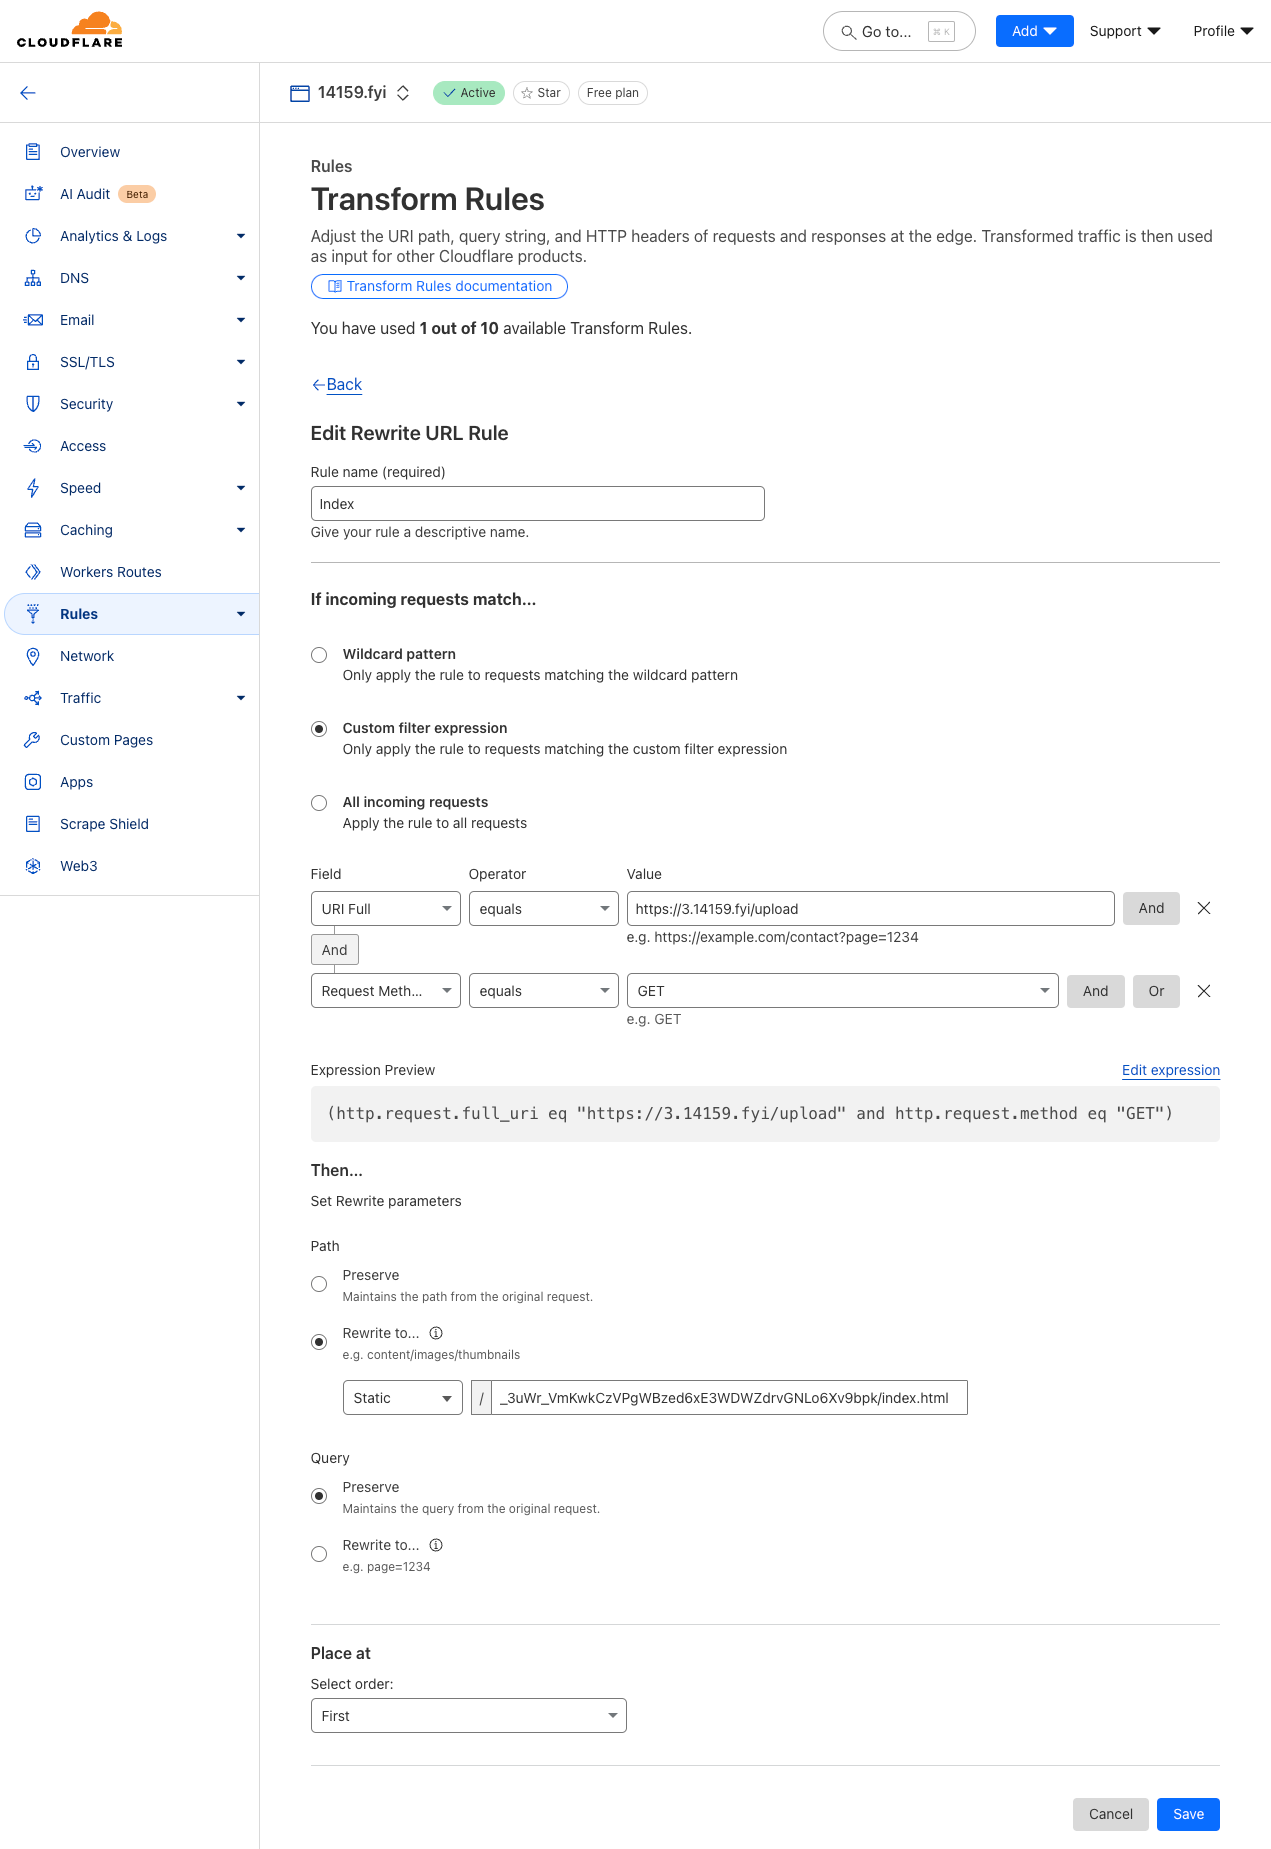Click the Rule name input field
This screenshot has height=1849, width=1271.
pyautogui.click(x=537, y=504)
